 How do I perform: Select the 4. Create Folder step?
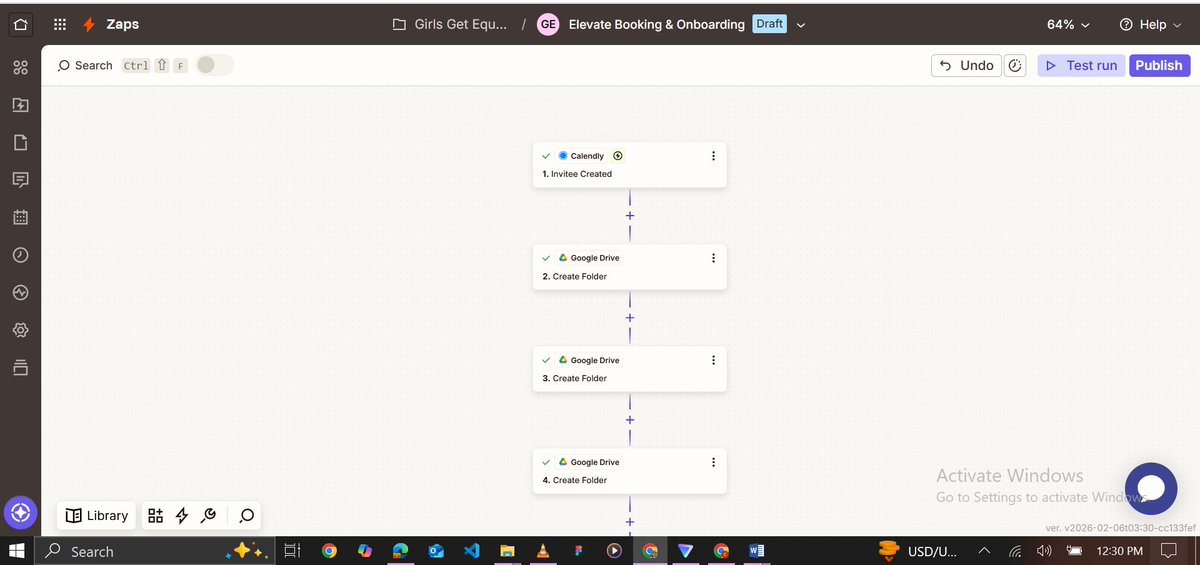(x=629, y=470)
